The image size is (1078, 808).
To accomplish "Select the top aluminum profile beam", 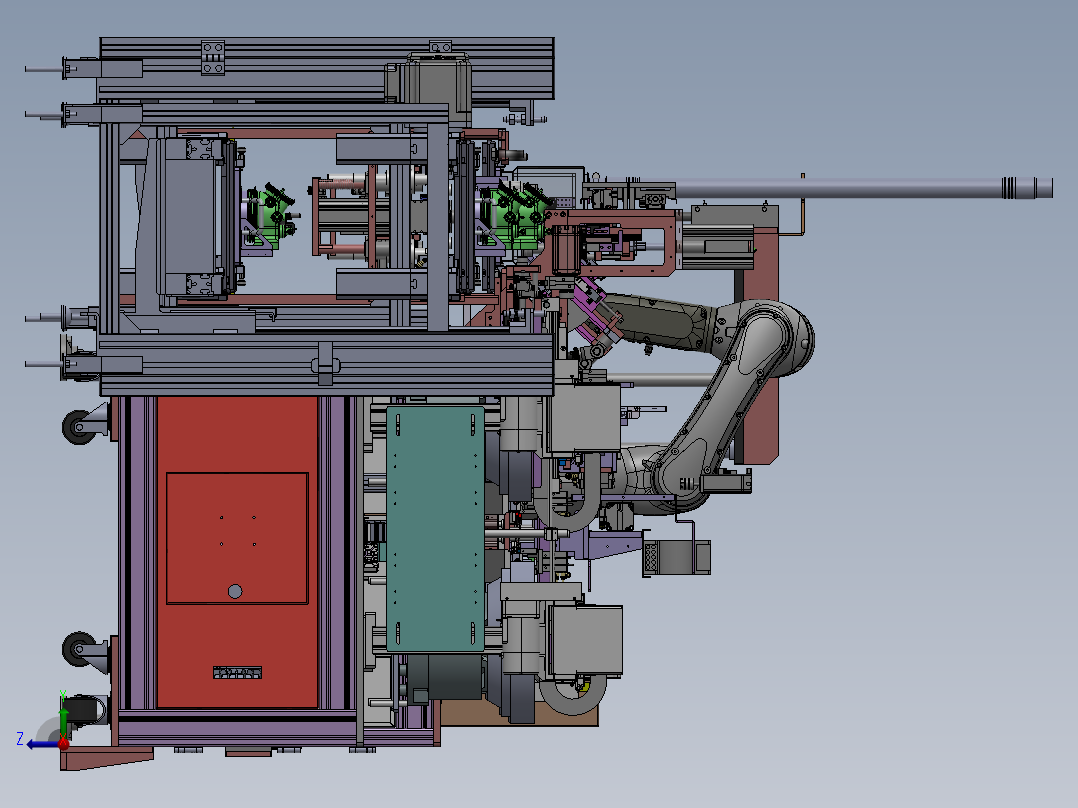I will pyautogui.click(x=327, y=69).
